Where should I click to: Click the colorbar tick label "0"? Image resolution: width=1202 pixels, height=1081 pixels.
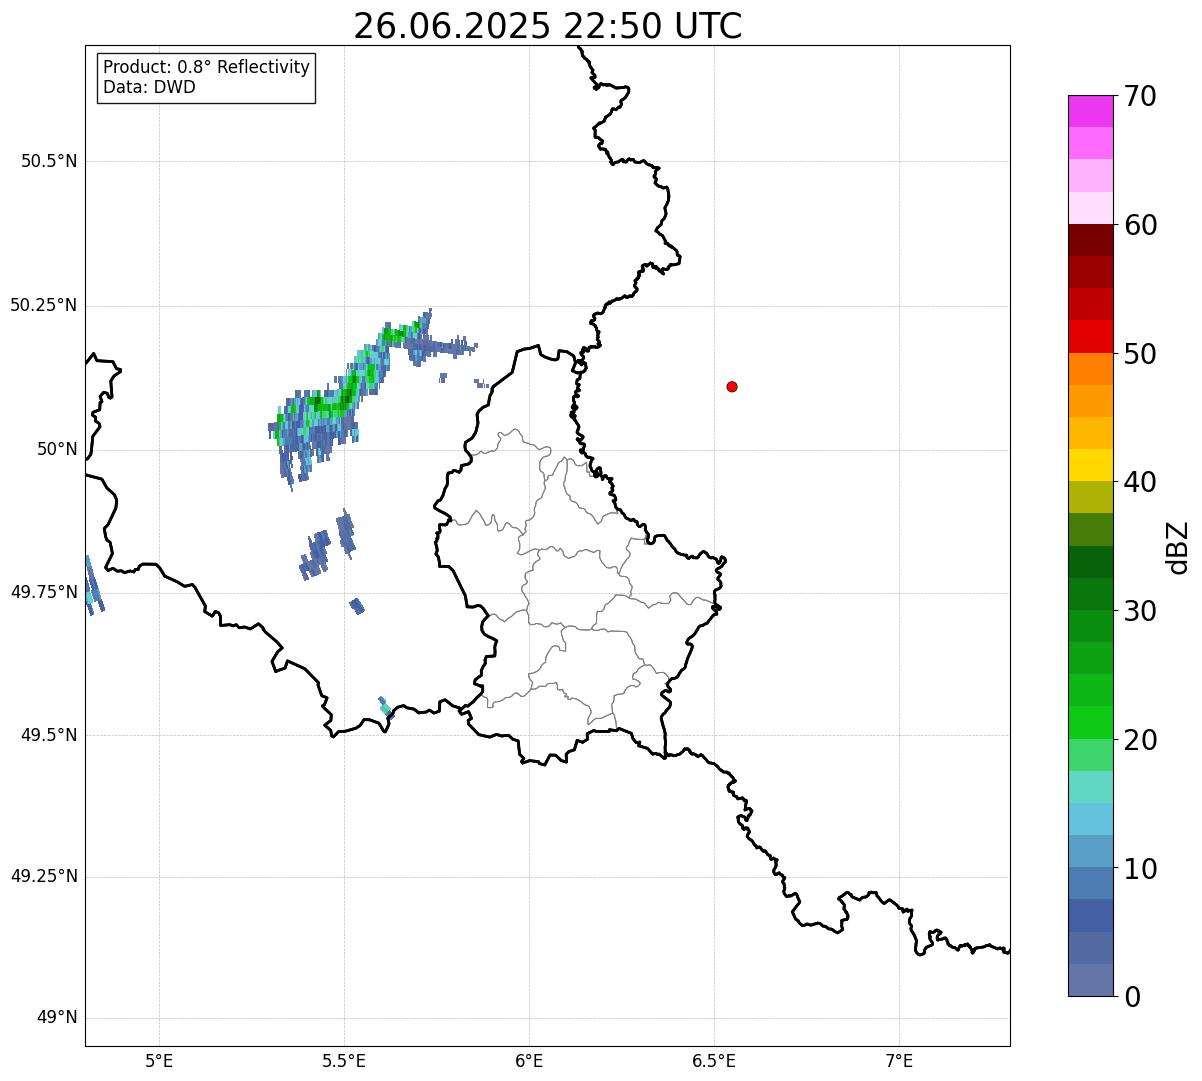point(1132,997)
